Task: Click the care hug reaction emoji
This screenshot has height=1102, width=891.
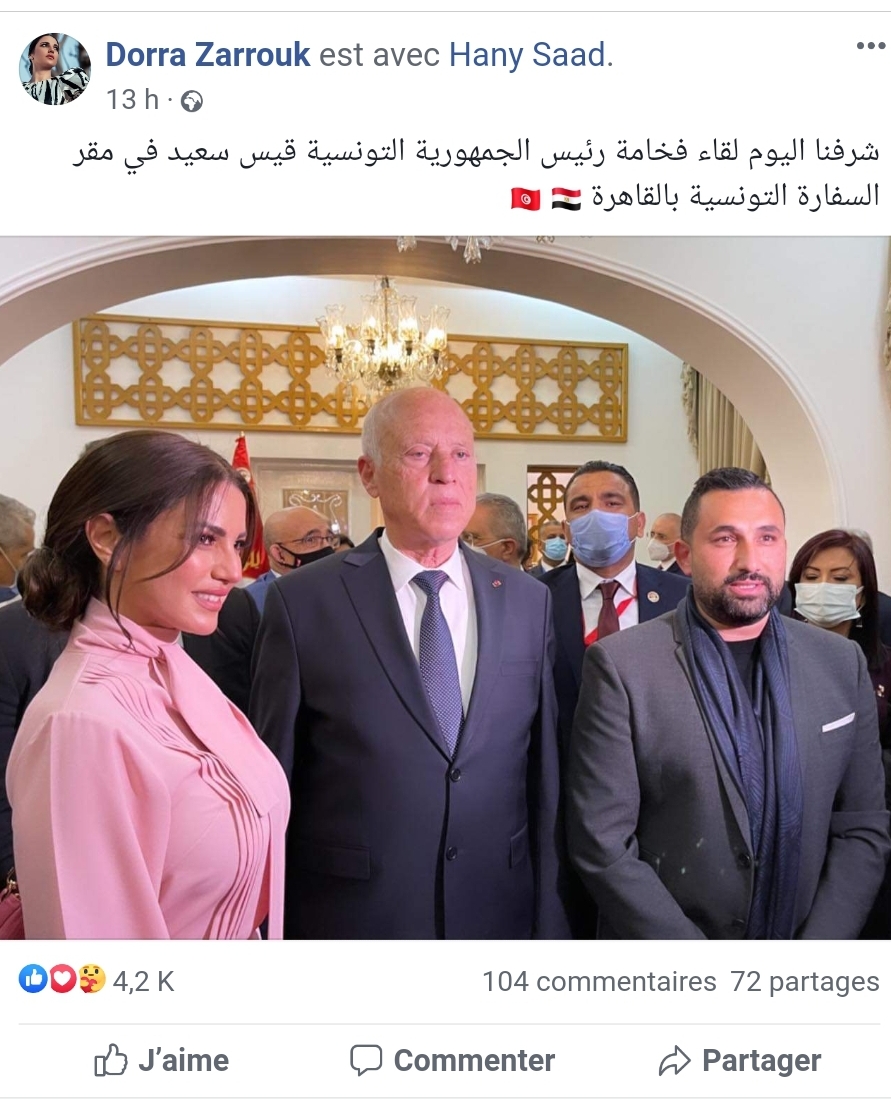Action: click(91, 979)
